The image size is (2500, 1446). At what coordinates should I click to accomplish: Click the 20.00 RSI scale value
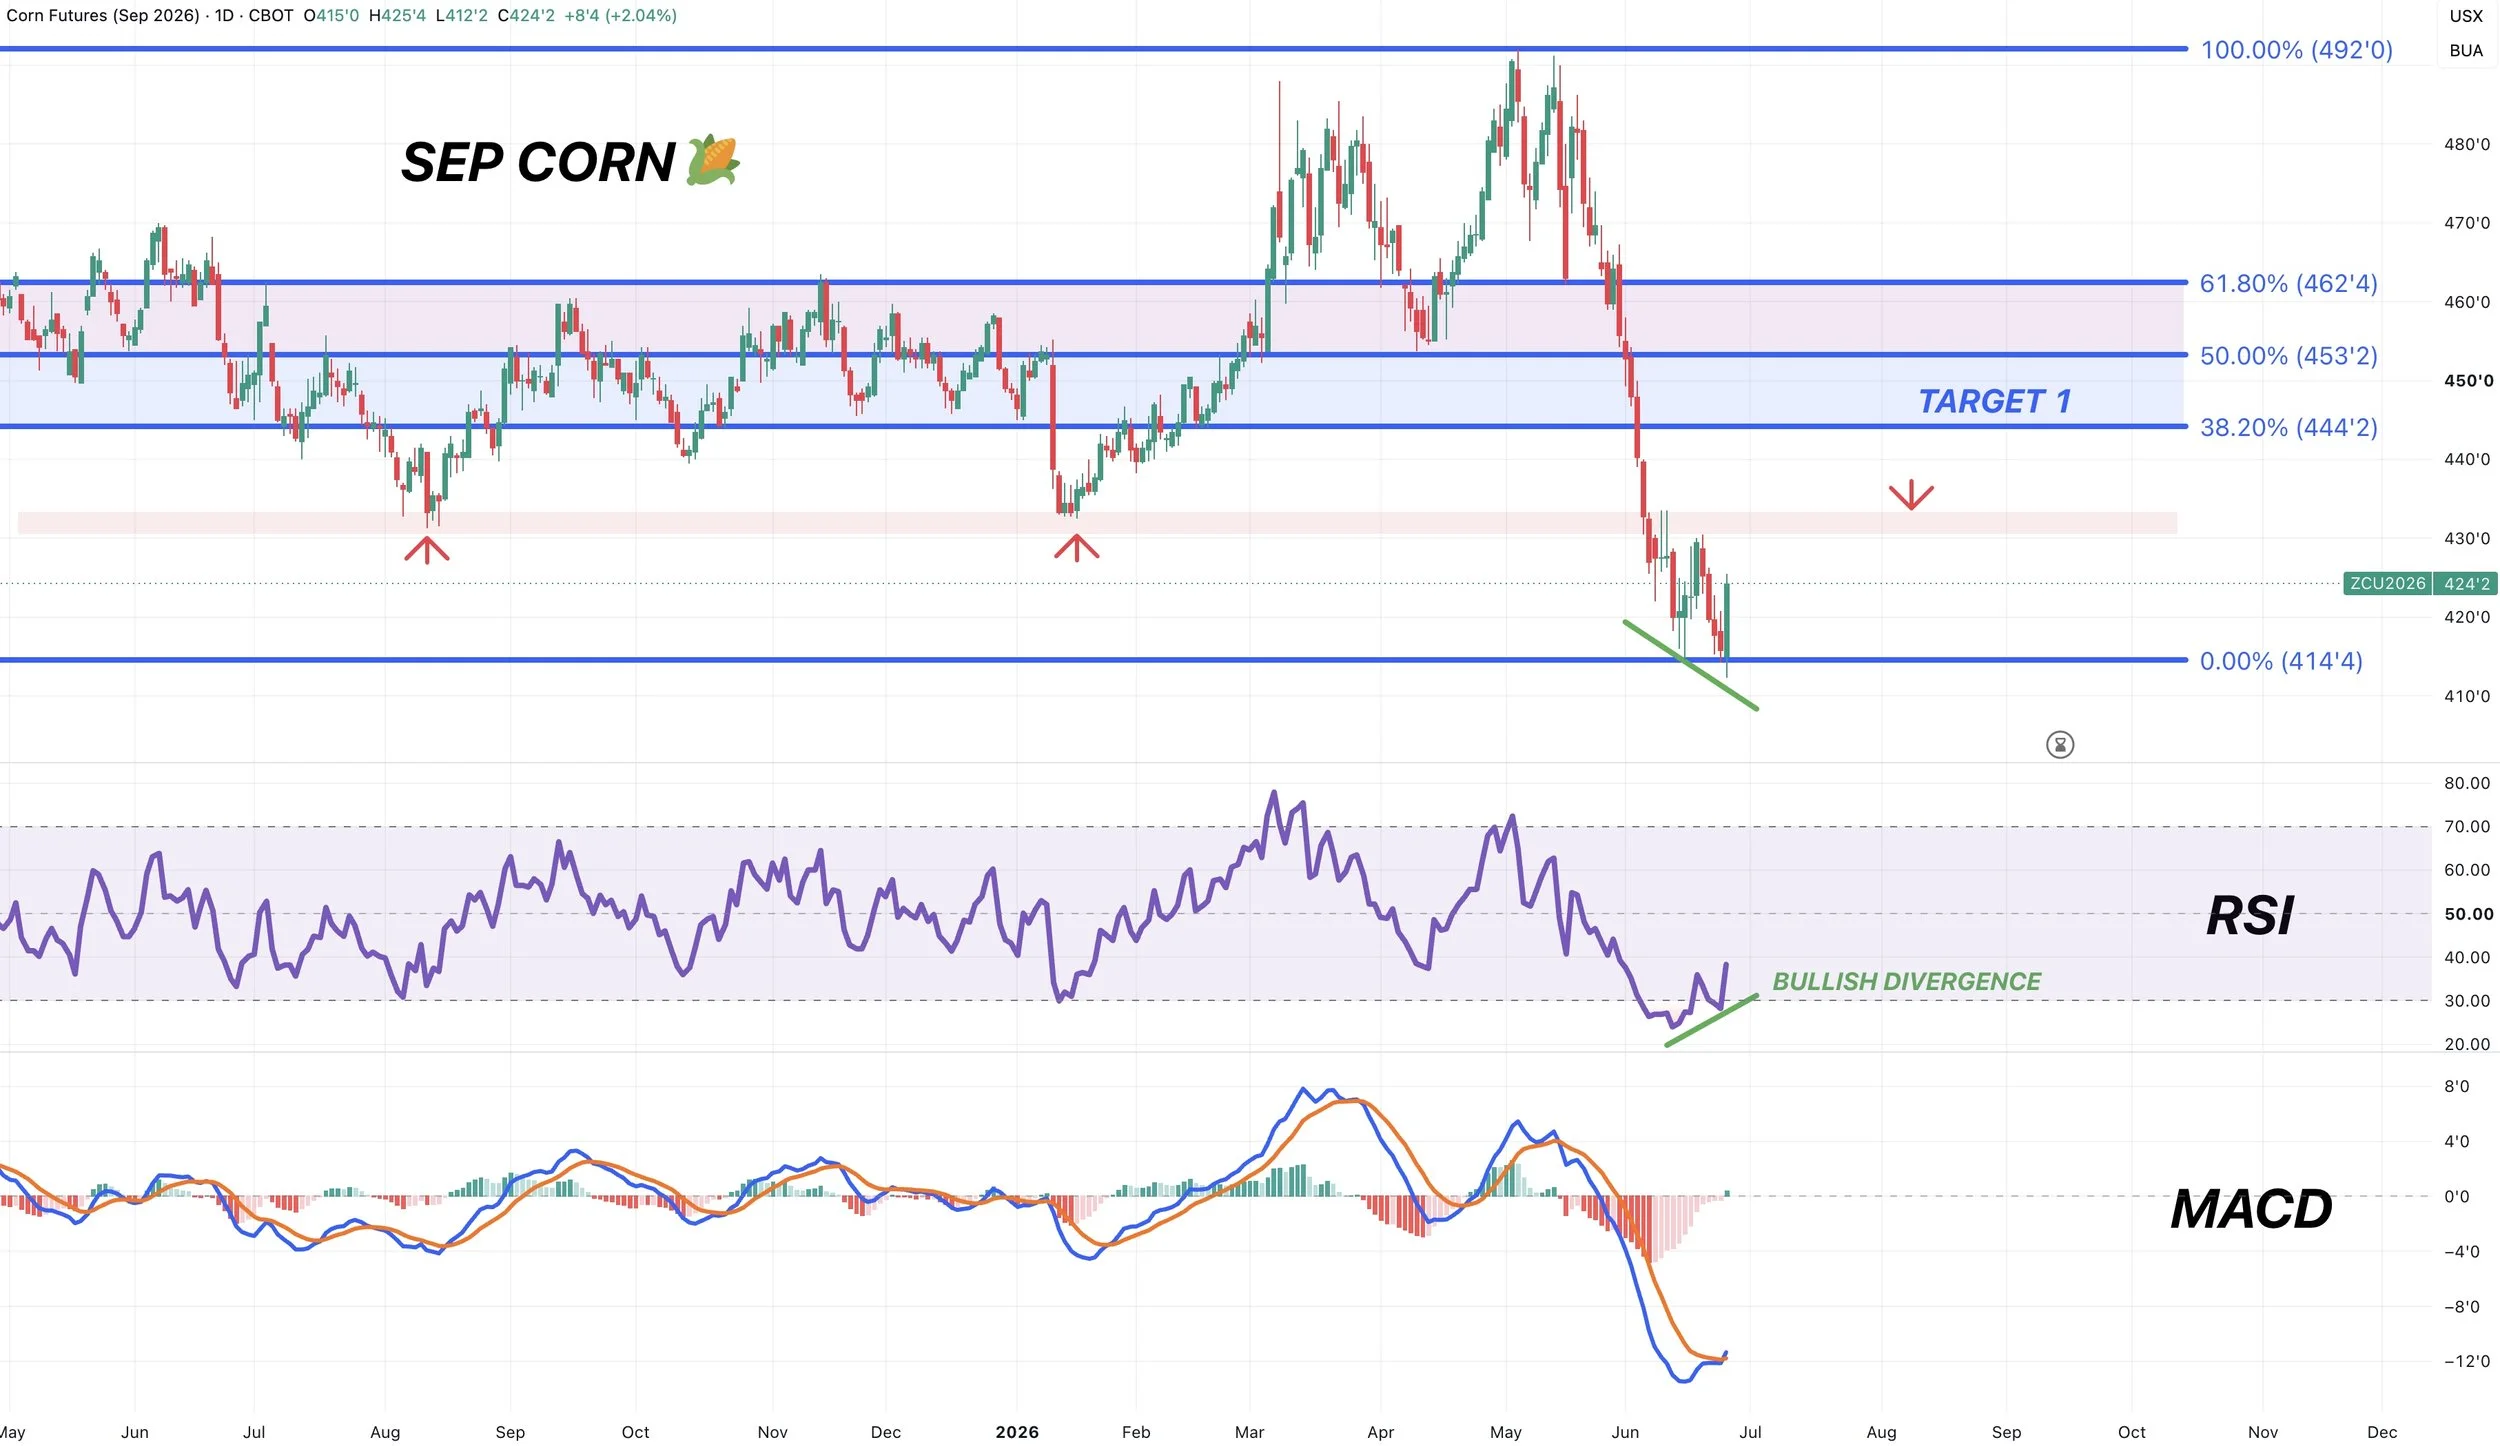coord(2467,1044)
